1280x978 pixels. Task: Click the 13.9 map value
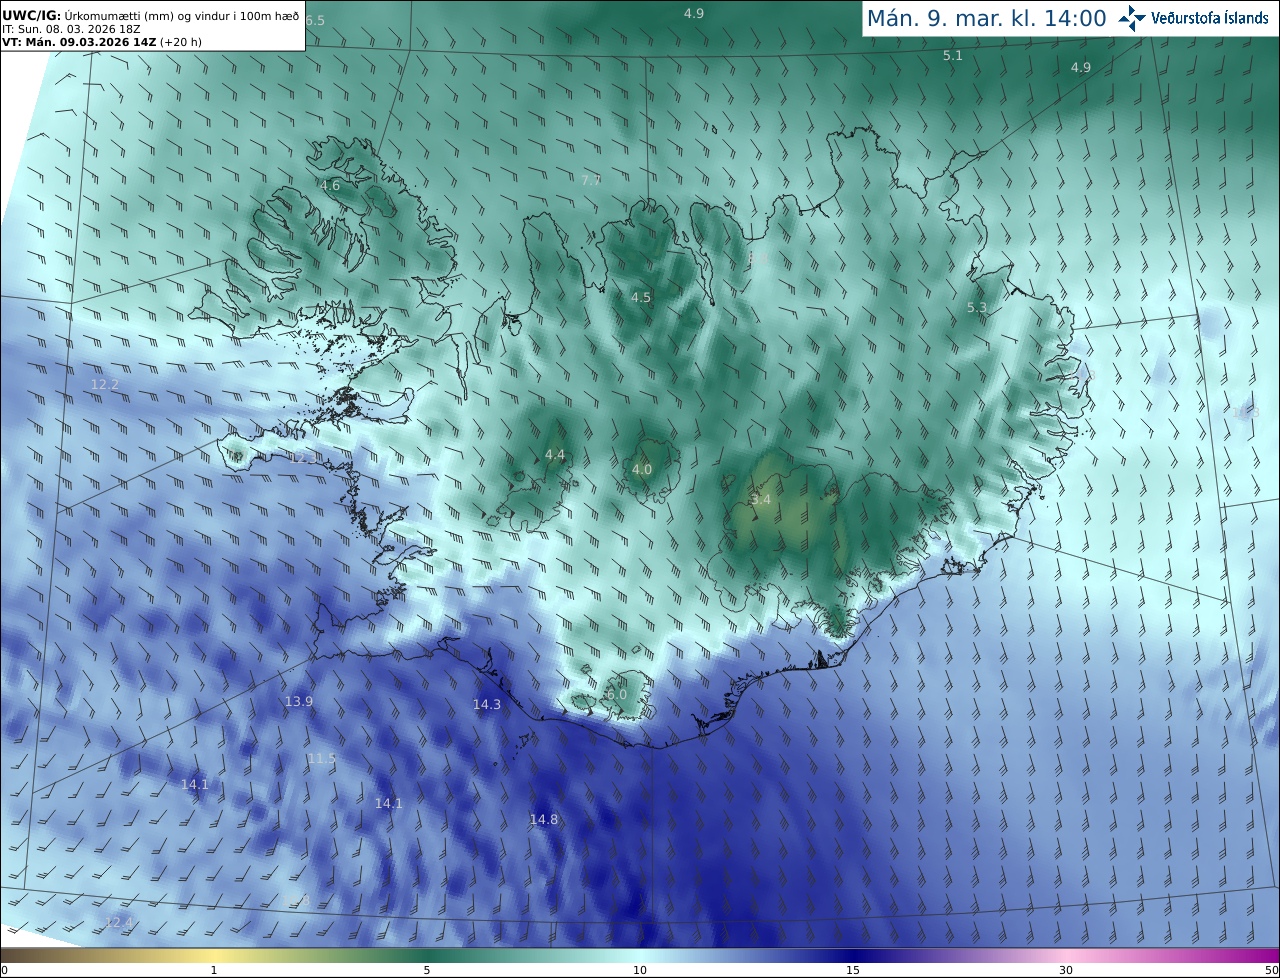coord(299,702)
